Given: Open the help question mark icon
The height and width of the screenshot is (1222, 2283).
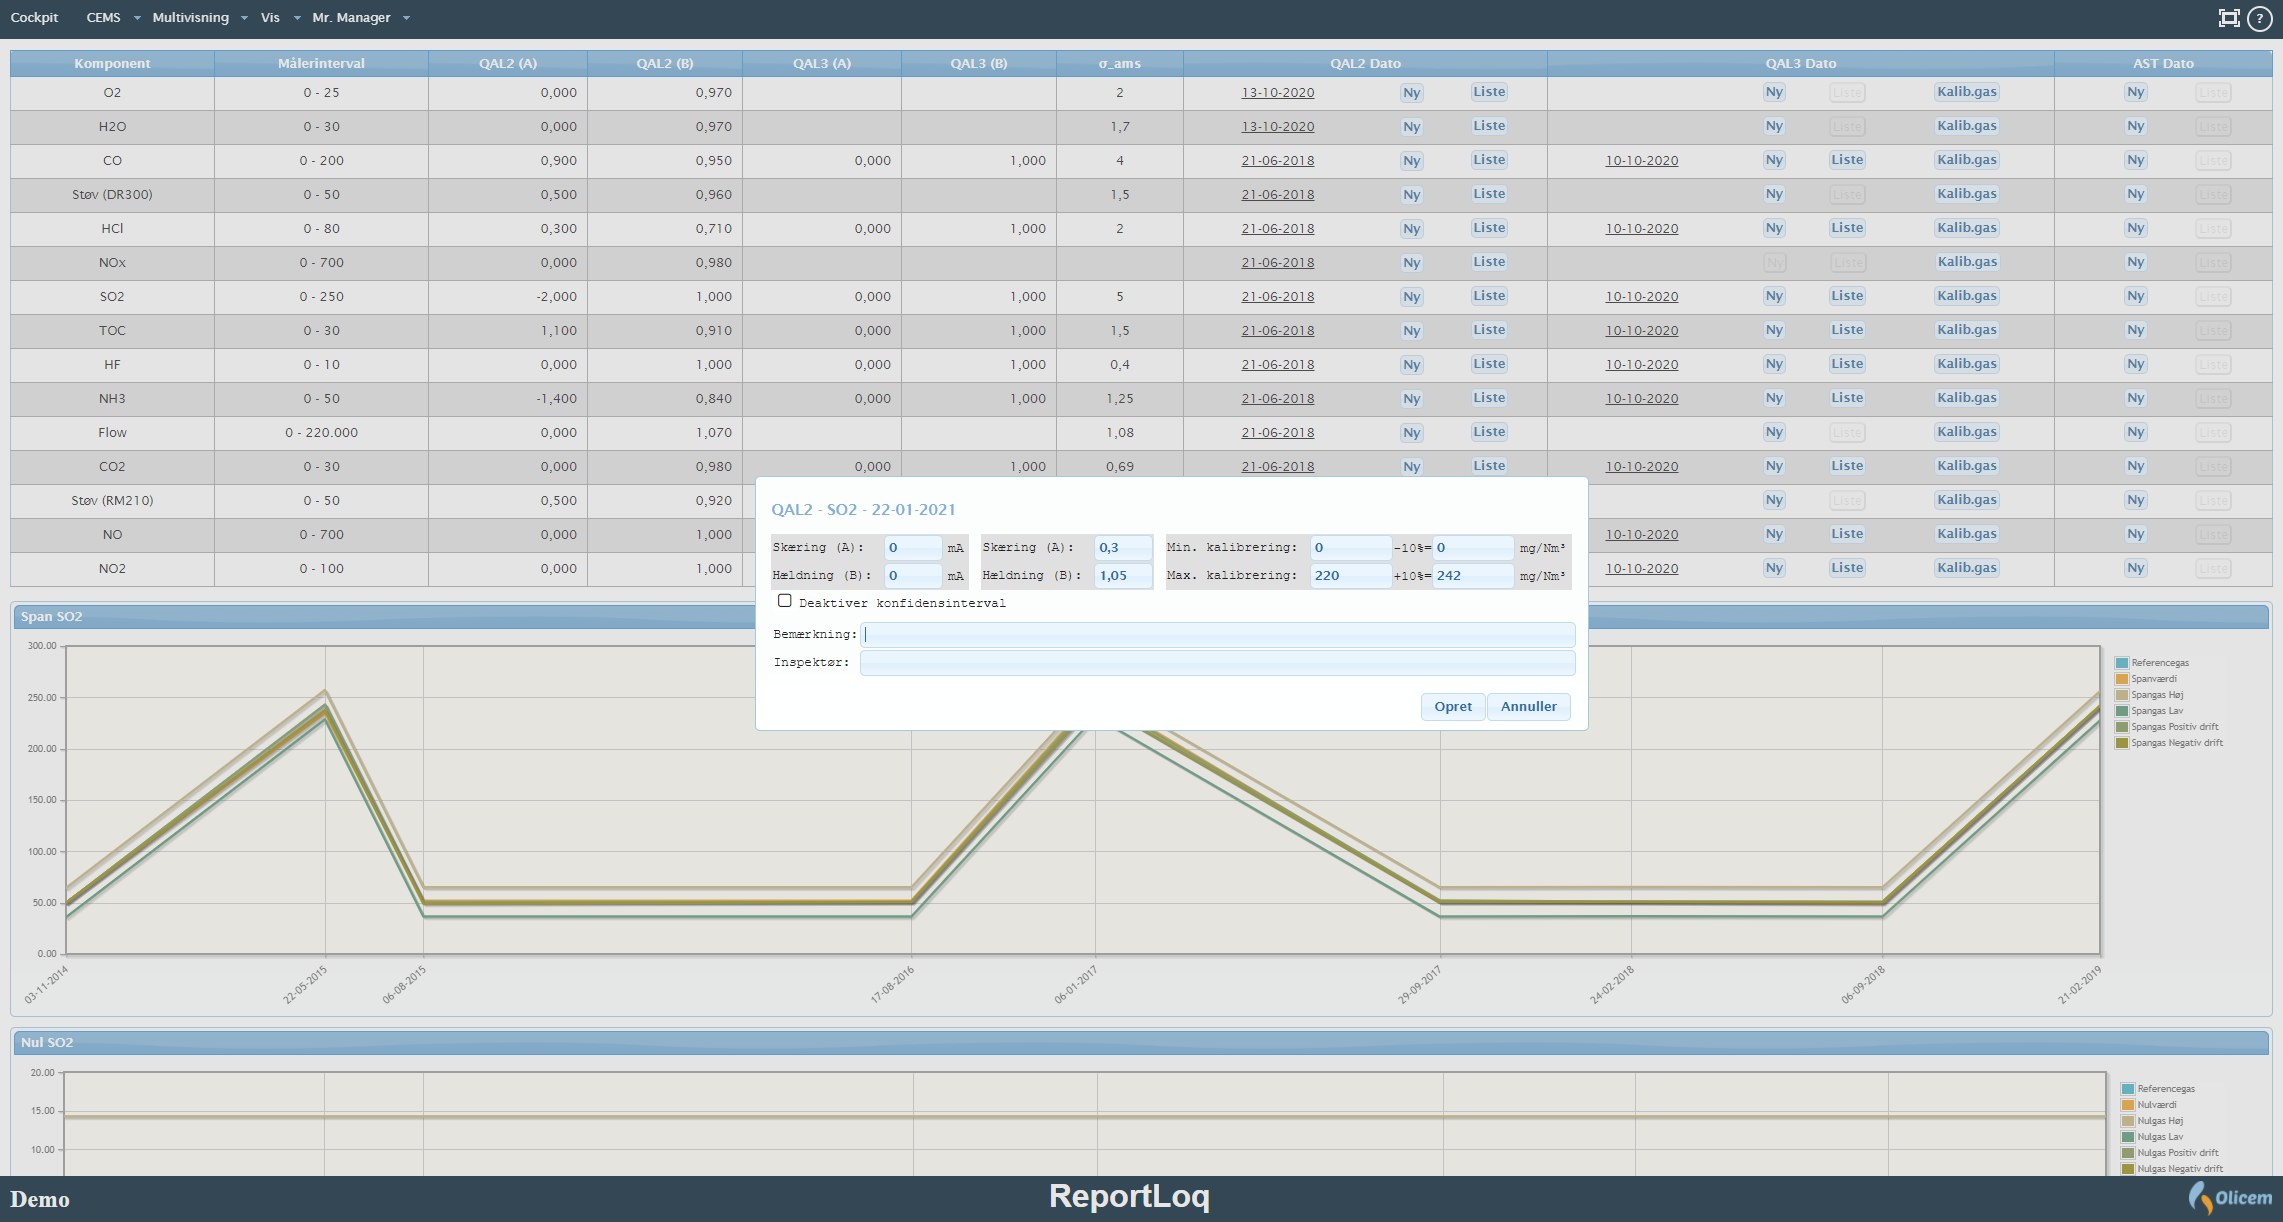Looking at the screenshot, I should coord(2260,18).
